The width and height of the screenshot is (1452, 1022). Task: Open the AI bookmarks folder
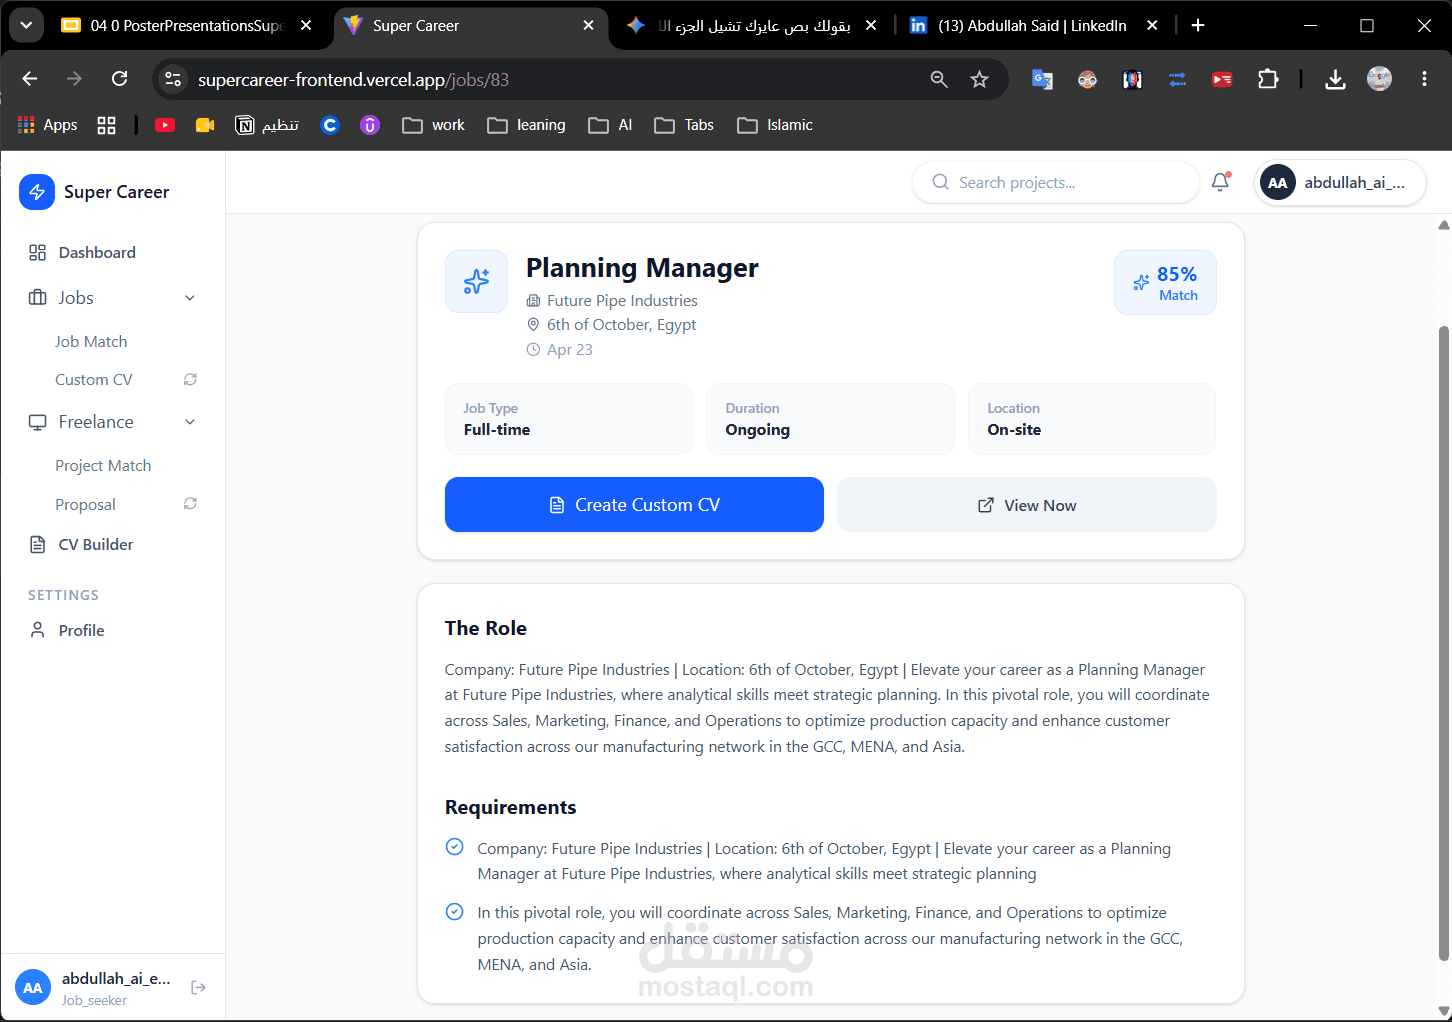tap(611, 125)
